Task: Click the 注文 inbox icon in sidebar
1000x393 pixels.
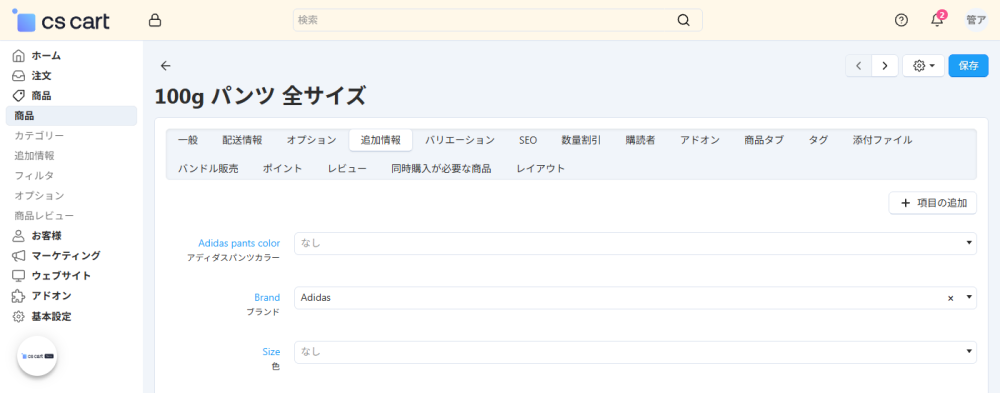Action: point(19,76)
